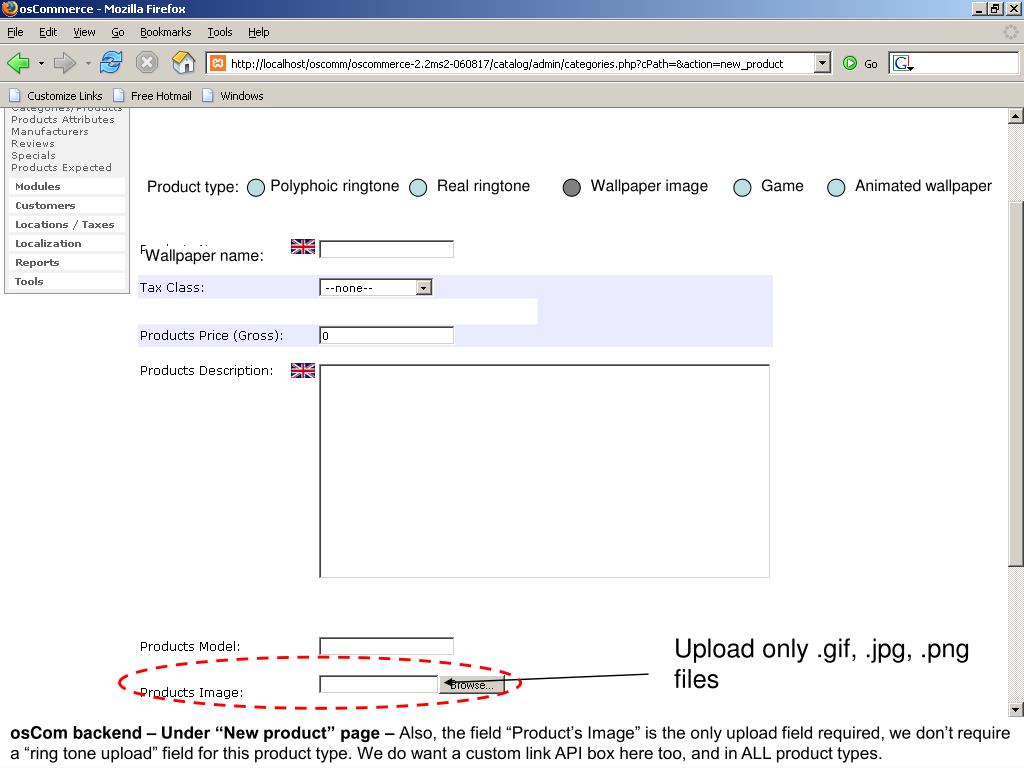Expand the Locations / Taxes sidebar section
The width and height of the screenshot is (1024, 768).
click(65, 224)
